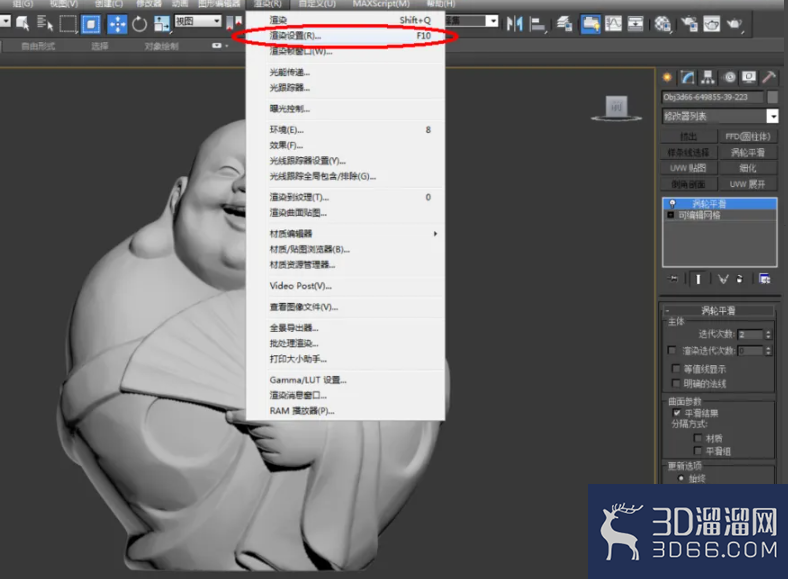The height and width of the screenshot is (579, 788).
Task: Open Configure Modifier Sets icon
Action: [x=764, y=279]
